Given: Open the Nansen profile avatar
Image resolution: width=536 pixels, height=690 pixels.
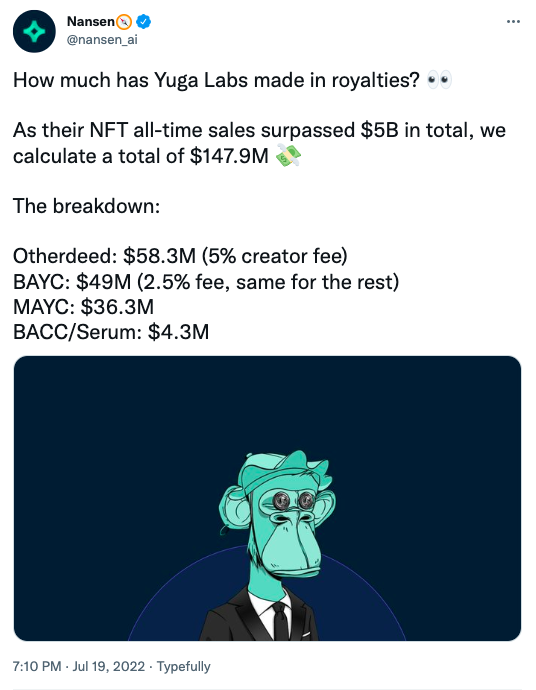Looking at the screenshot, I should click(x=34, y=32).
